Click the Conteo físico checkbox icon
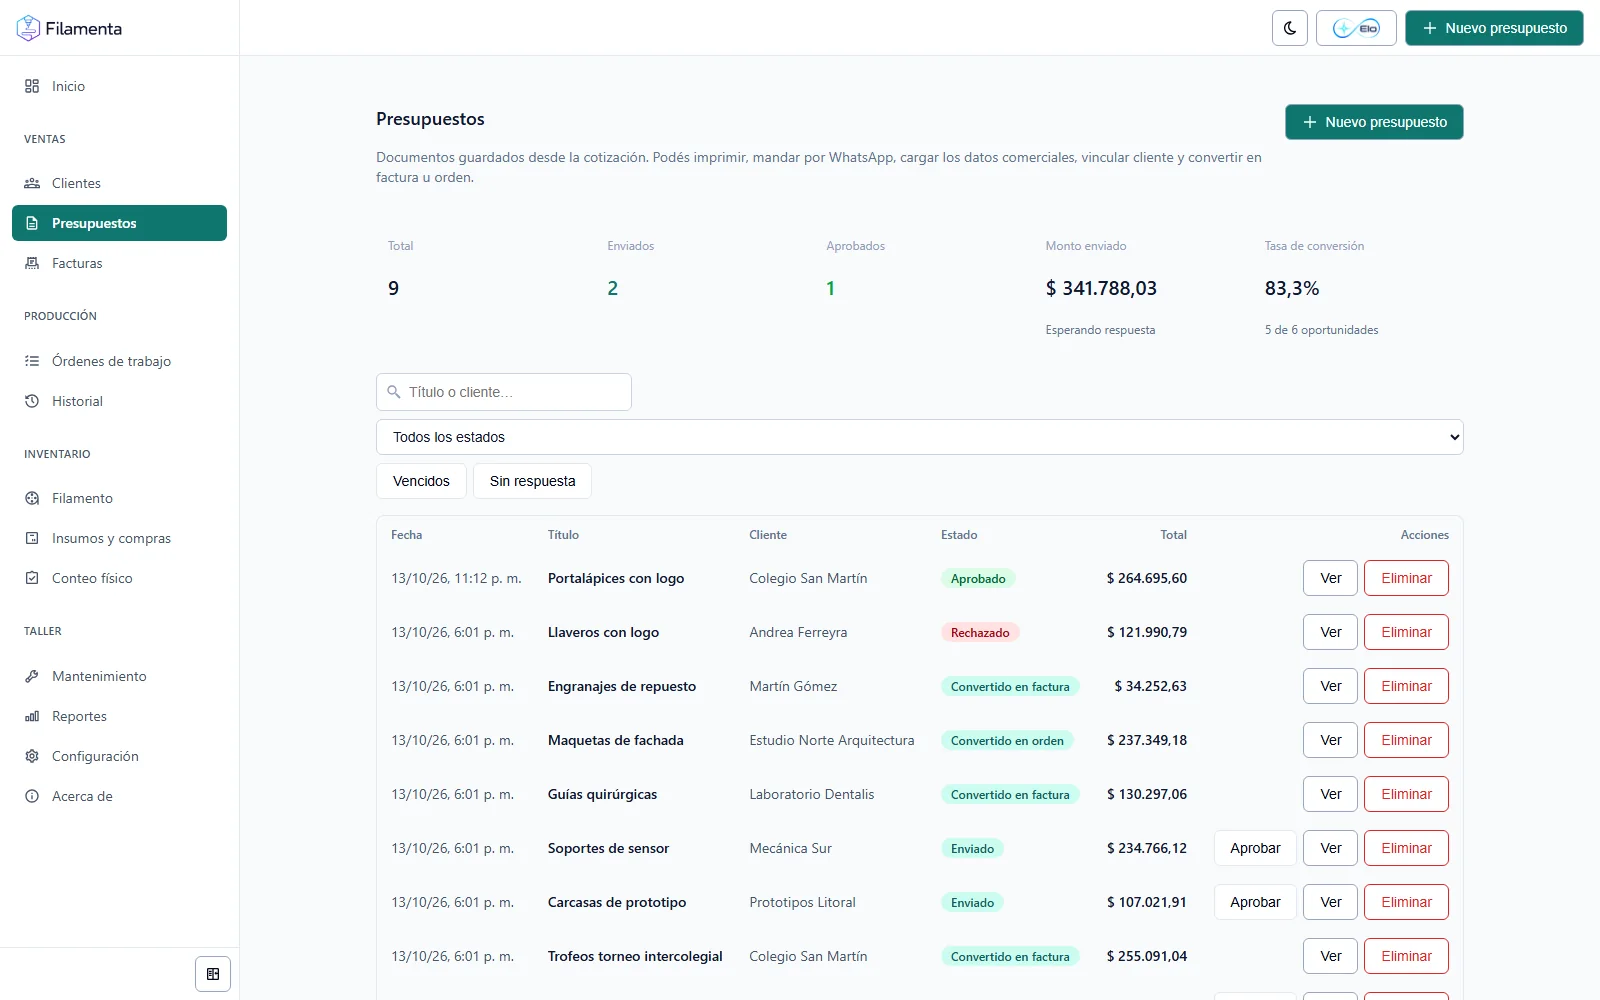 [x=32, y=578]
